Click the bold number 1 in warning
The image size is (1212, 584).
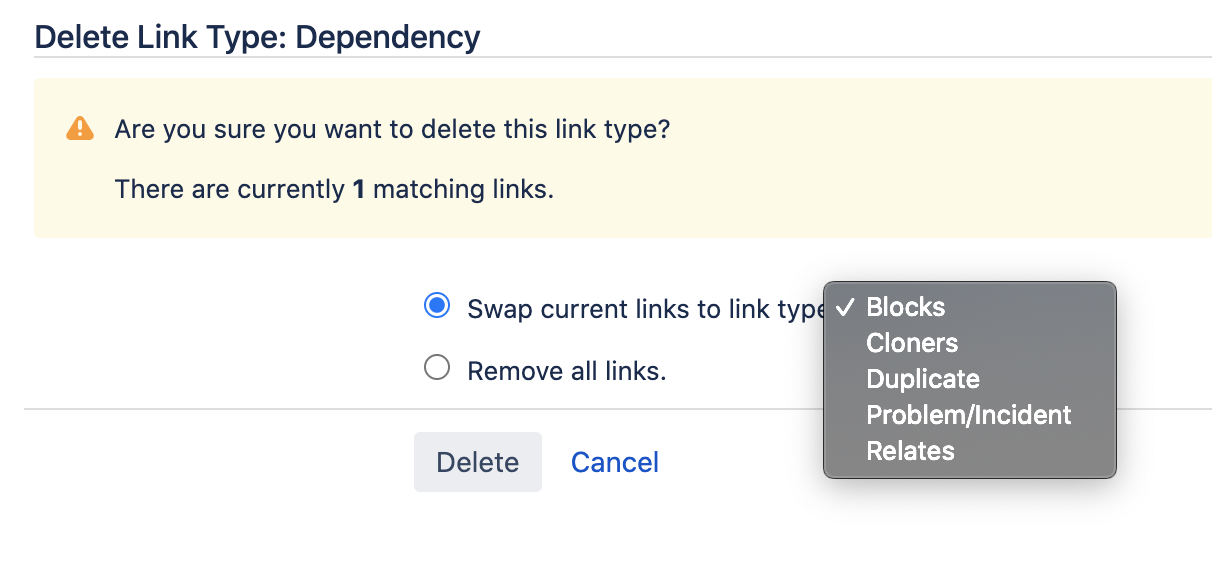pos(359,189)
